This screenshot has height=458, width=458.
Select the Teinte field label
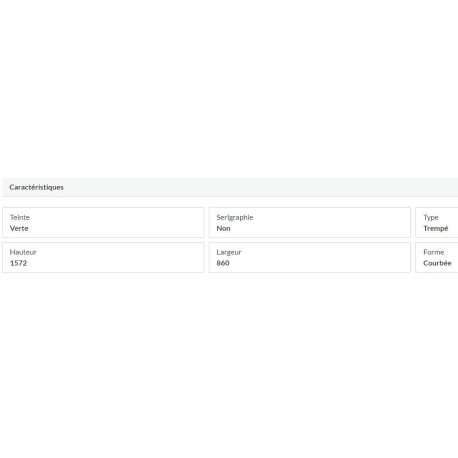pos(20,217)
